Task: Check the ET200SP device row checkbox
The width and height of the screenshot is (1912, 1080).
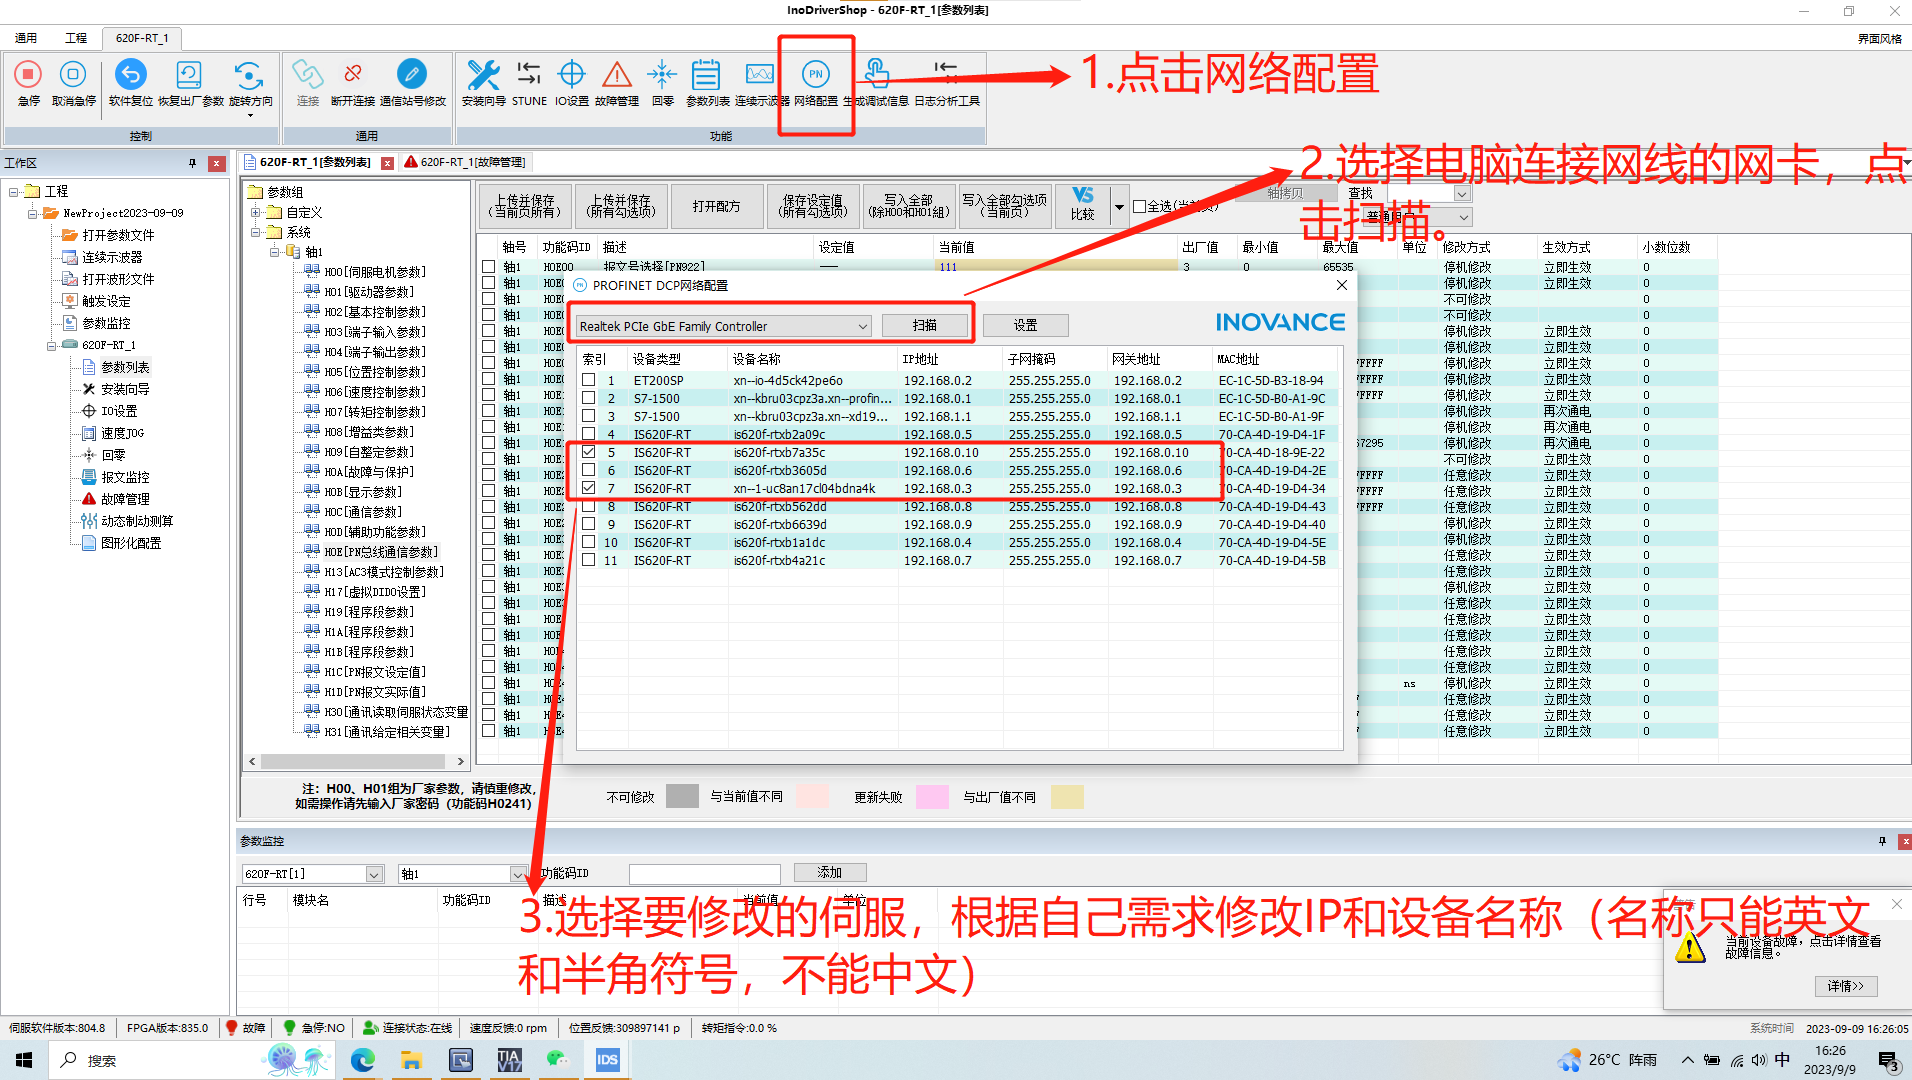Action: pyautogui.click(x=589, y=380)
